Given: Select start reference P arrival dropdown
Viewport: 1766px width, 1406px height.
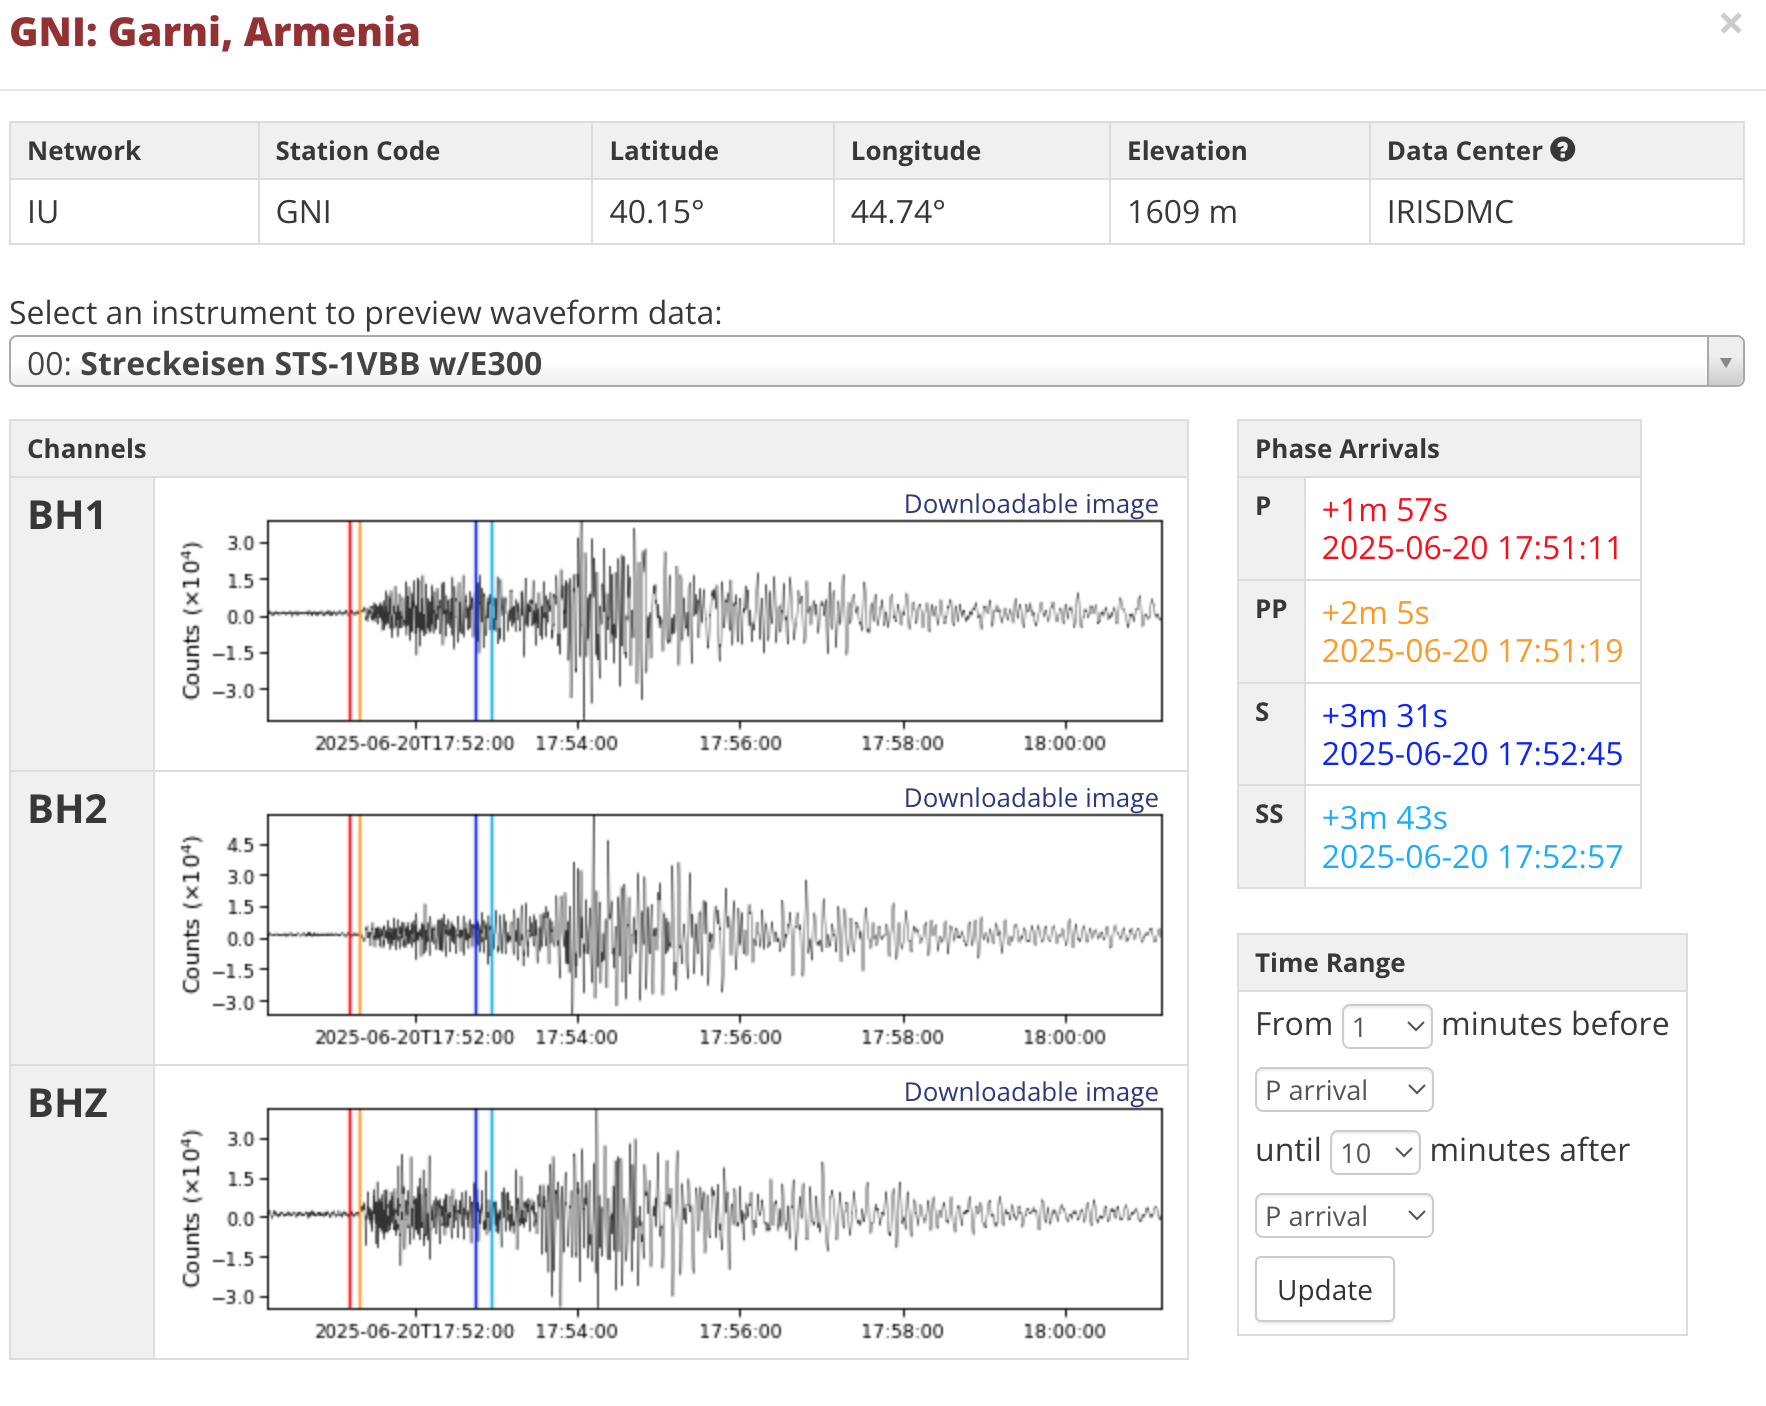Looking at the screenshot, I should coord(1344,1090).
